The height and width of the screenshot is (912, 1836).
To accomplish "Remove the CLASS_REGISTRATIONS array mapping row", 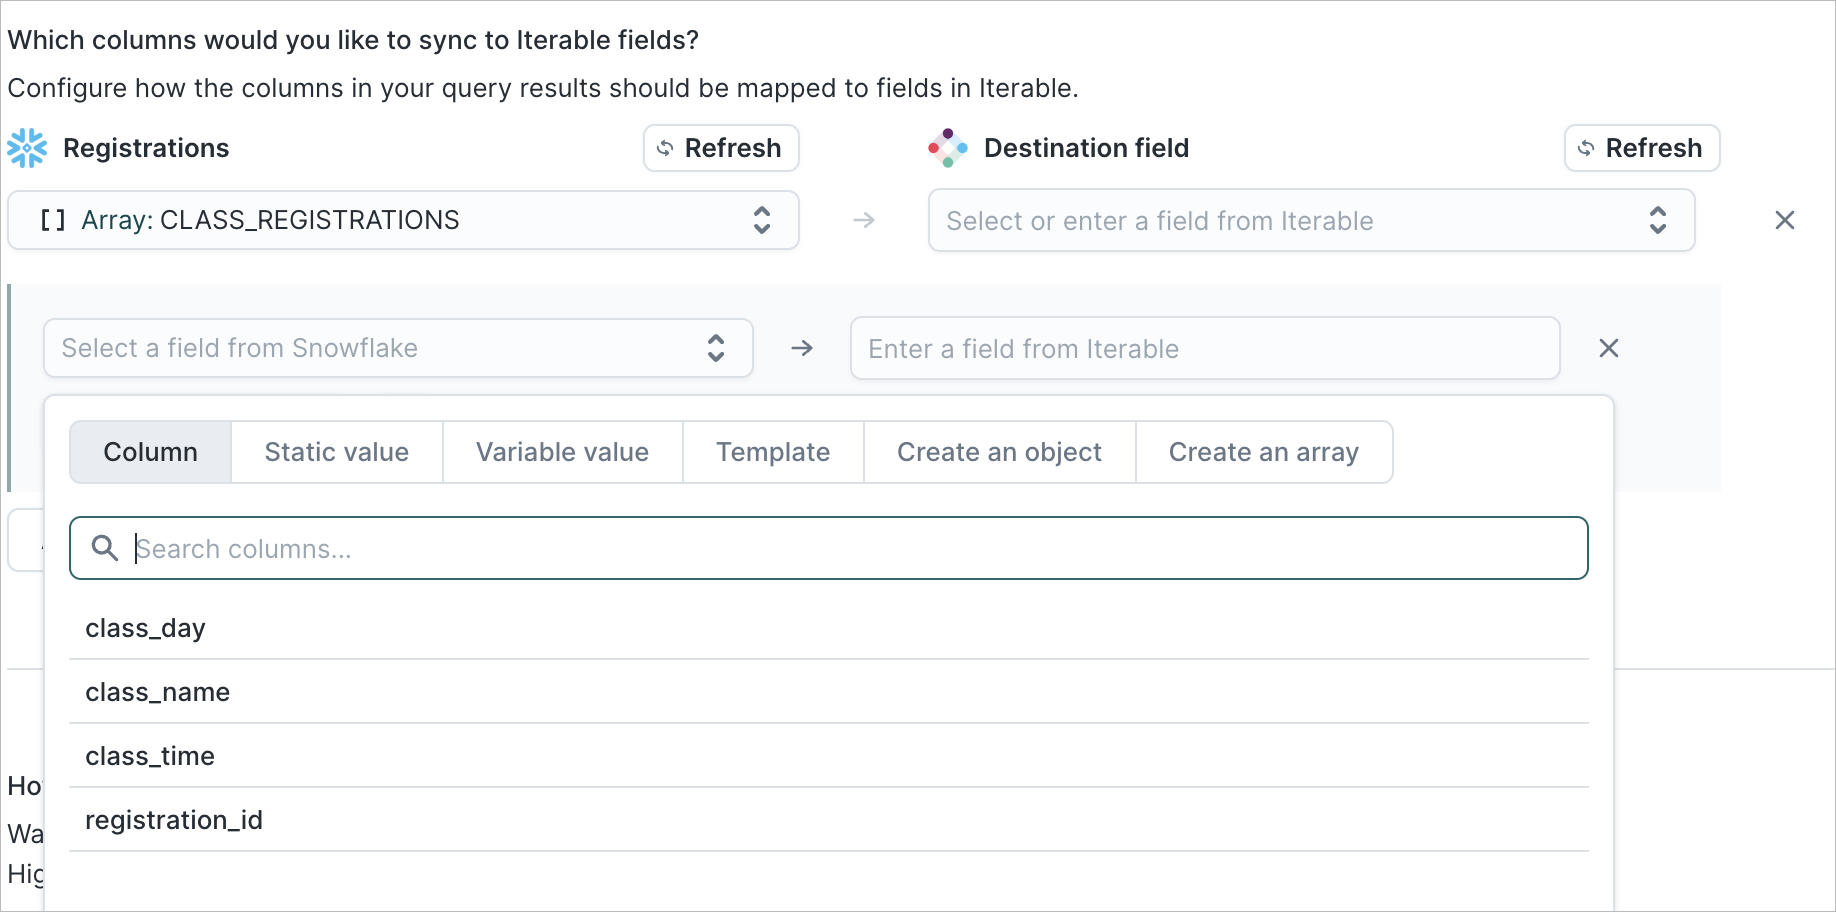I will point(1785,220).
